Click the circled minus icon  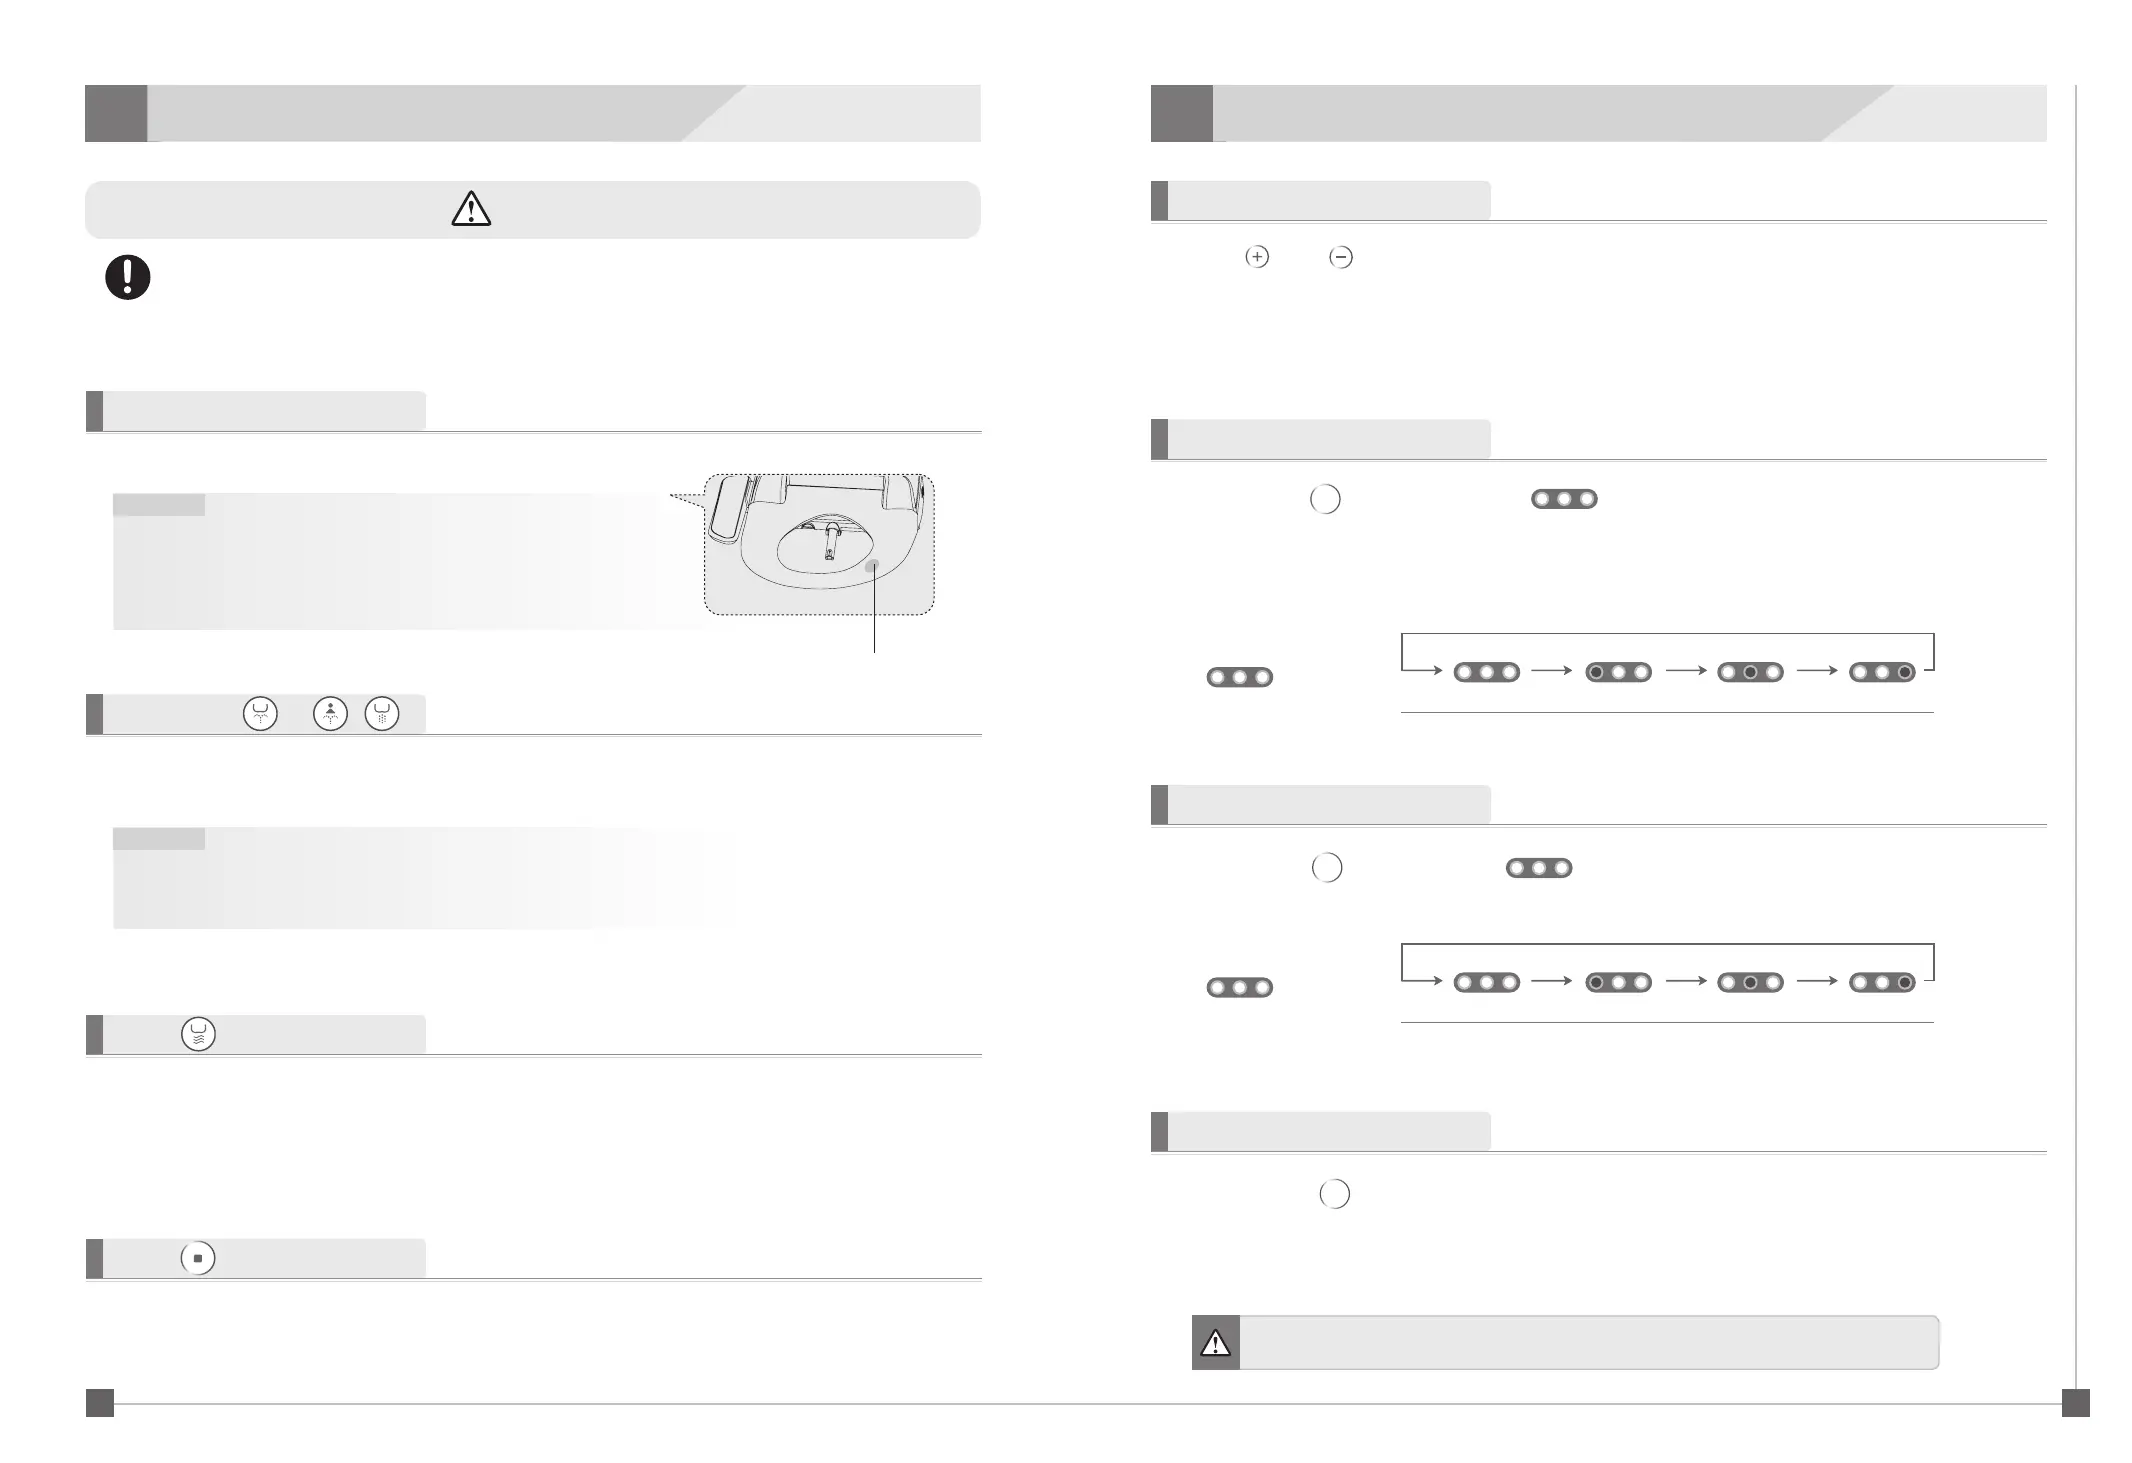pos(1341,257)
